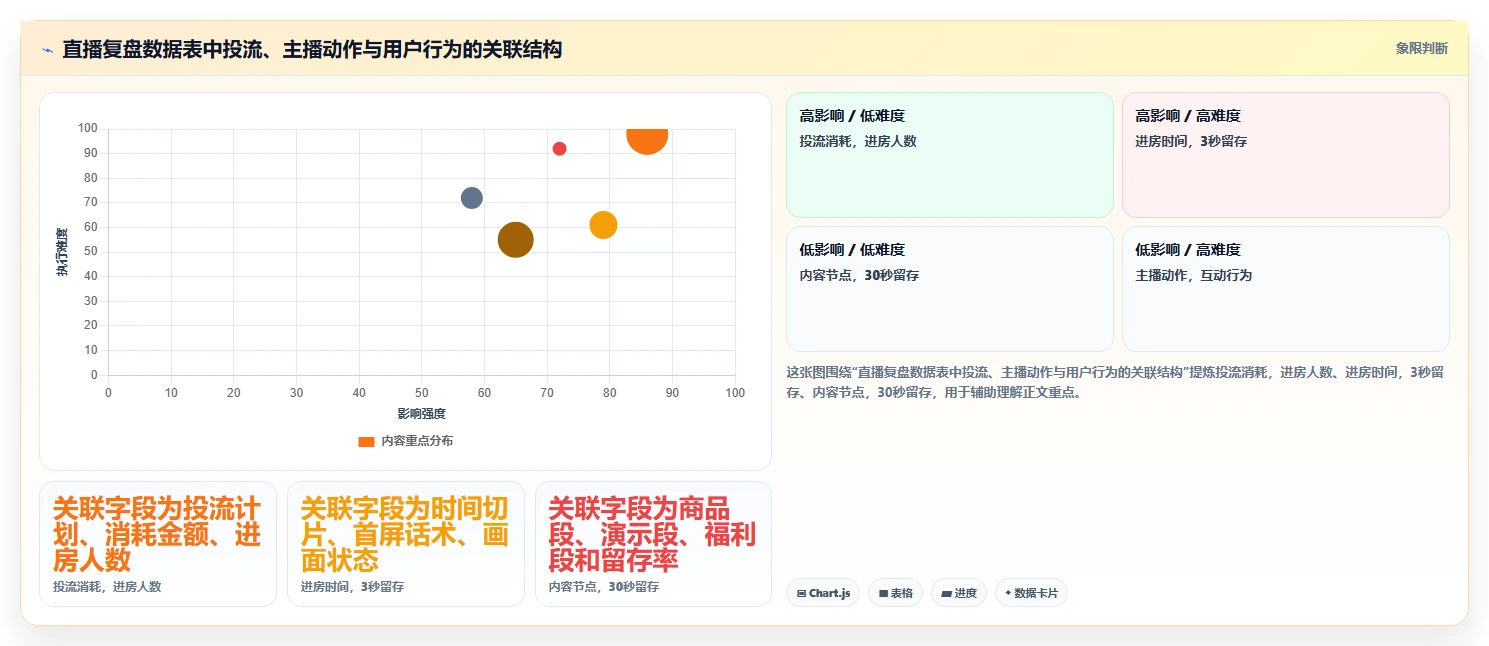Click text 主播动作，互动行为
Screen dimensions: 1489x646
pos(1194,276)
